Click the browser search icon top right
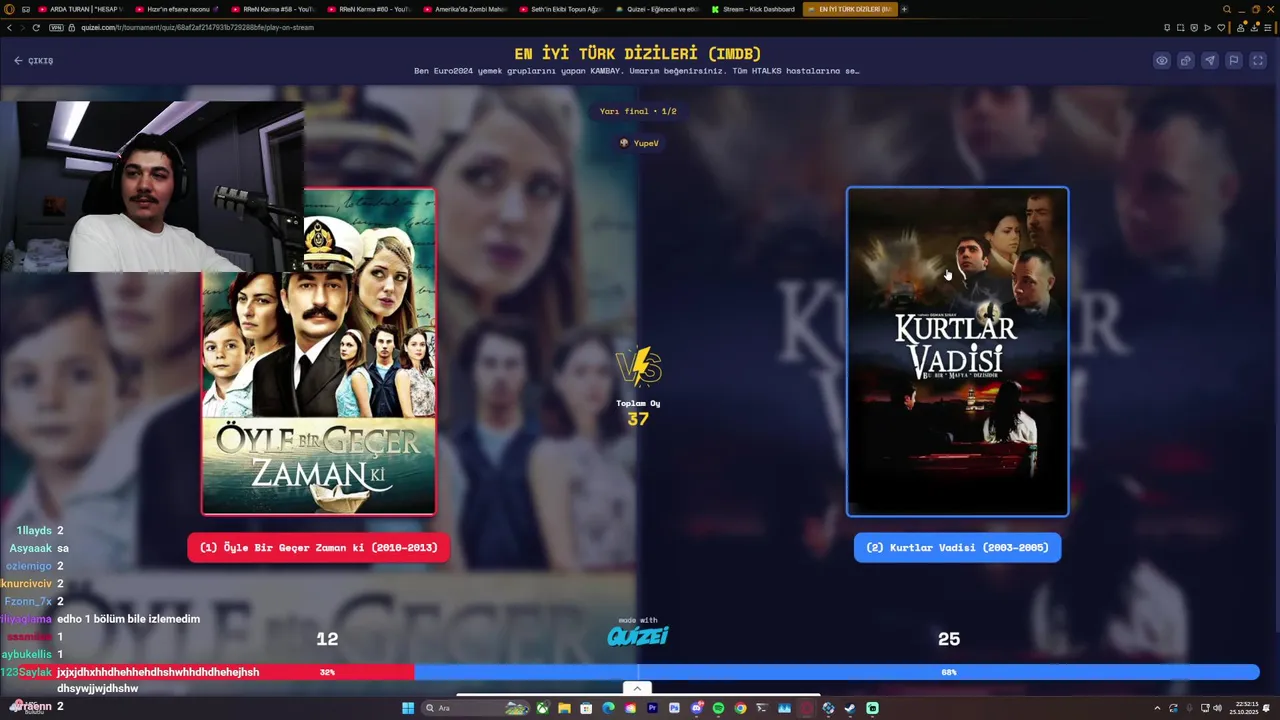 coord(1227,9)
